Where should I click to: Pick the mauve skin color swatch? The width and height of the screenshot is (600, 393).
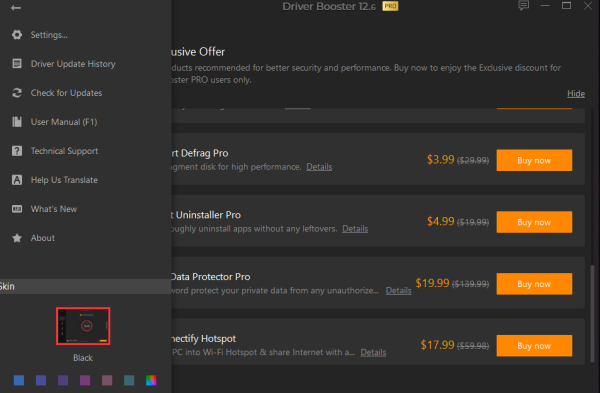coord(107,380)
